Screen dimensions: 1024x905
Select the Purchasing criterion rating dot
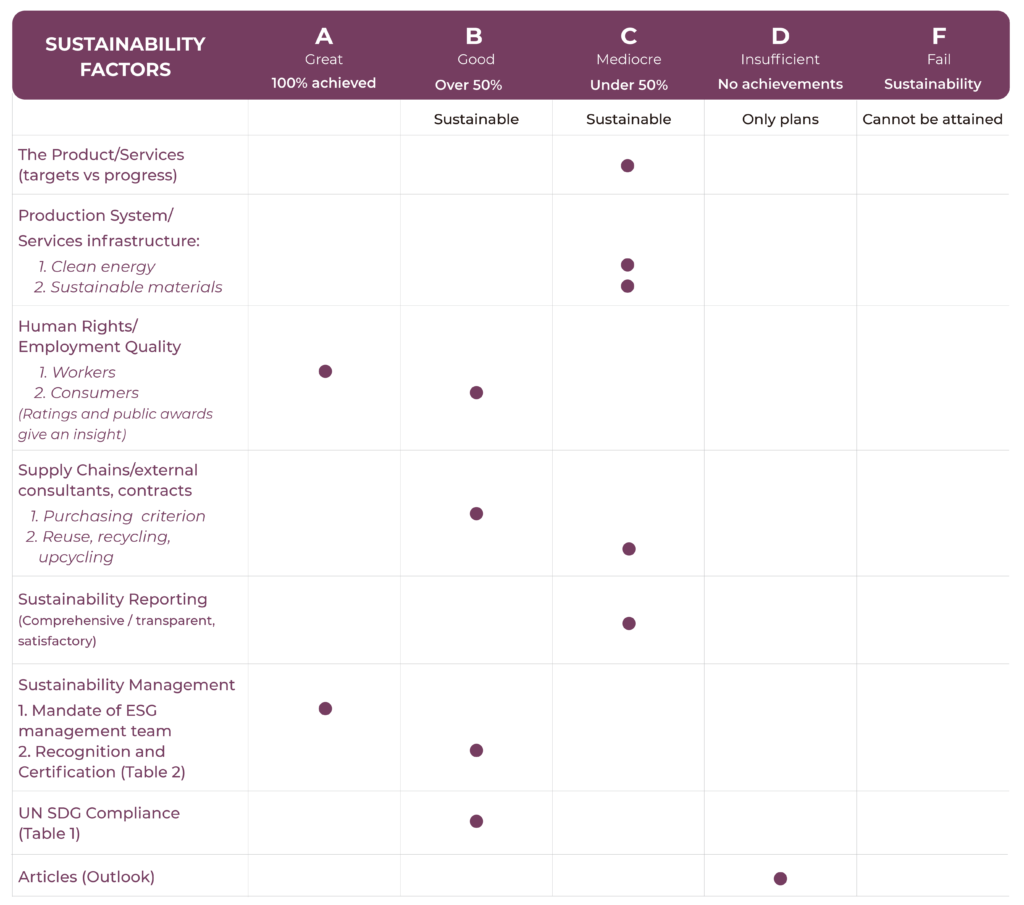(x=476, y=514)
